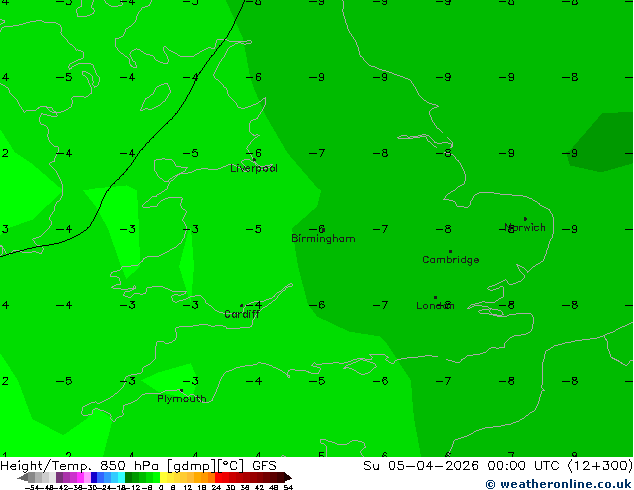The height and width of the screenshot is (490, 634).
Task: Click the bright red legend swatch at 24
Action: (x=218, y=477)
